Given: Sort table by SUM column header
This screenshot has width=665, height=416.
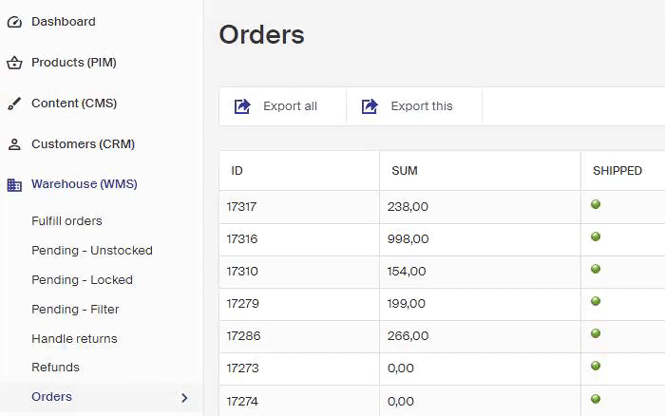Looking at the screenshot, I should (404, 171).
